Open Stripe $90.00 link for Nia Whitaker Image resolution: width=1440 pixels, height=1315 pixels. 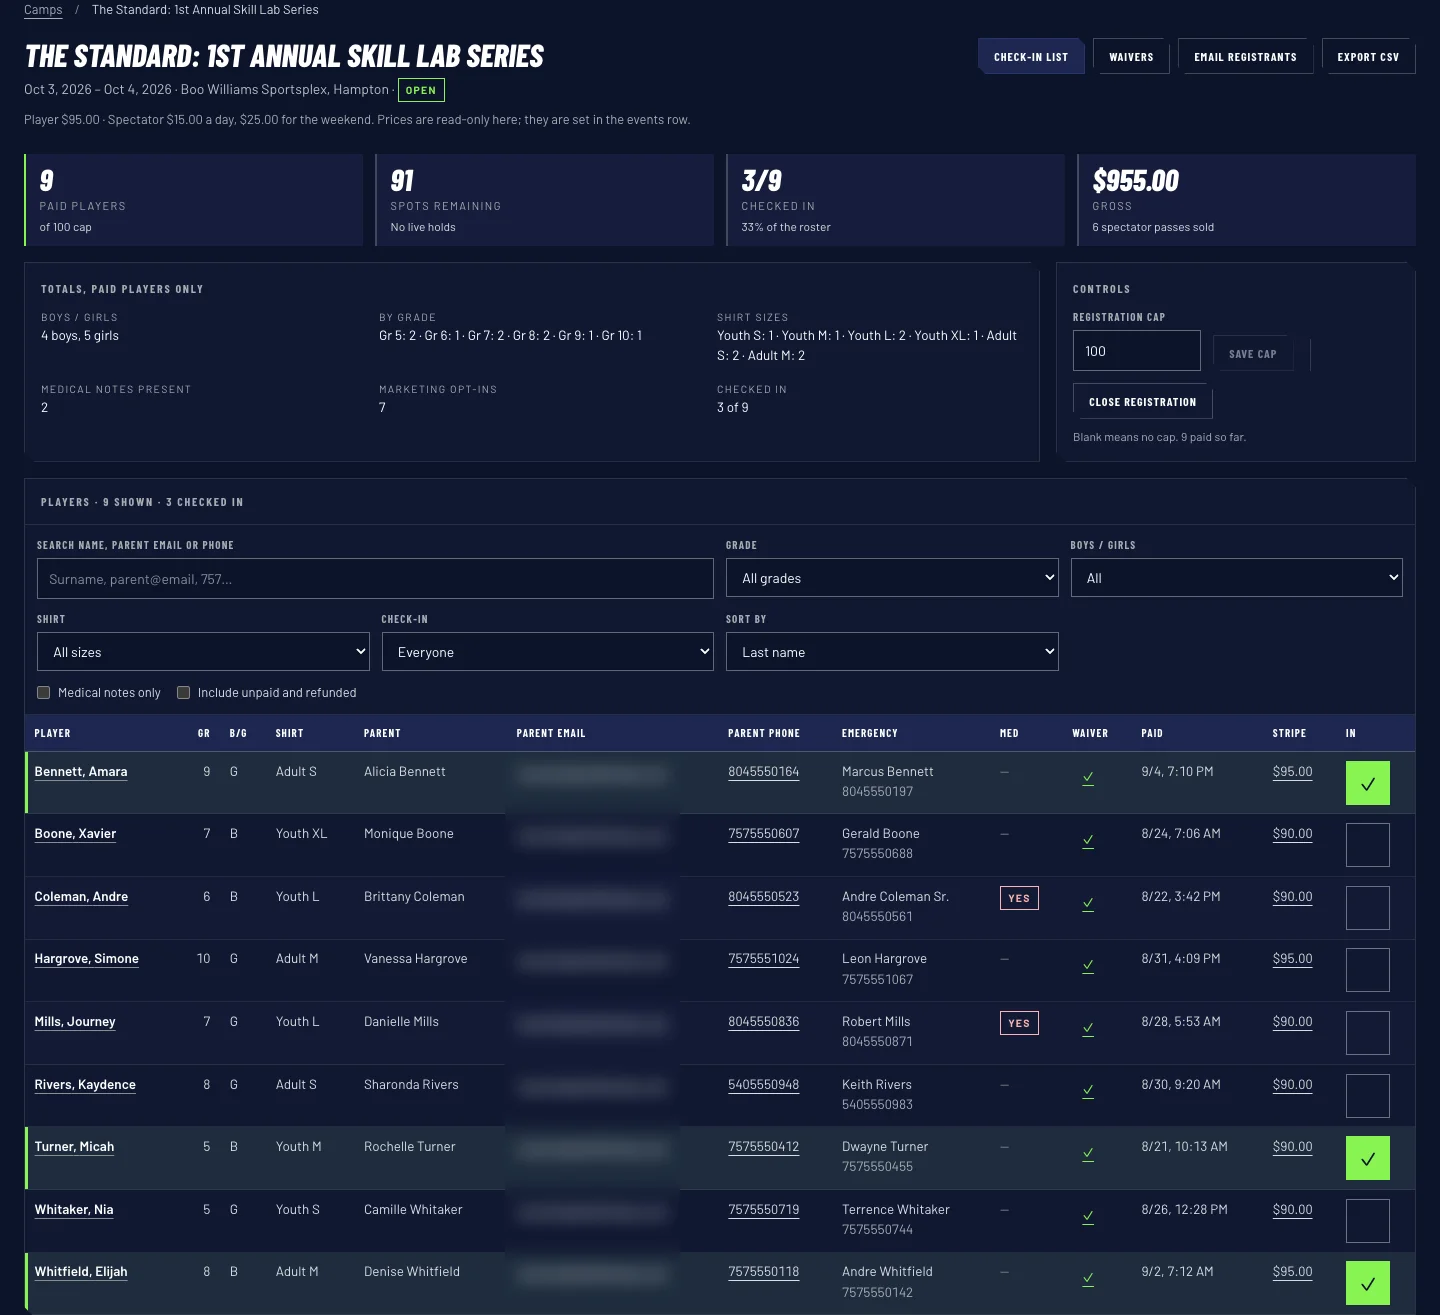[1292, 1210]
